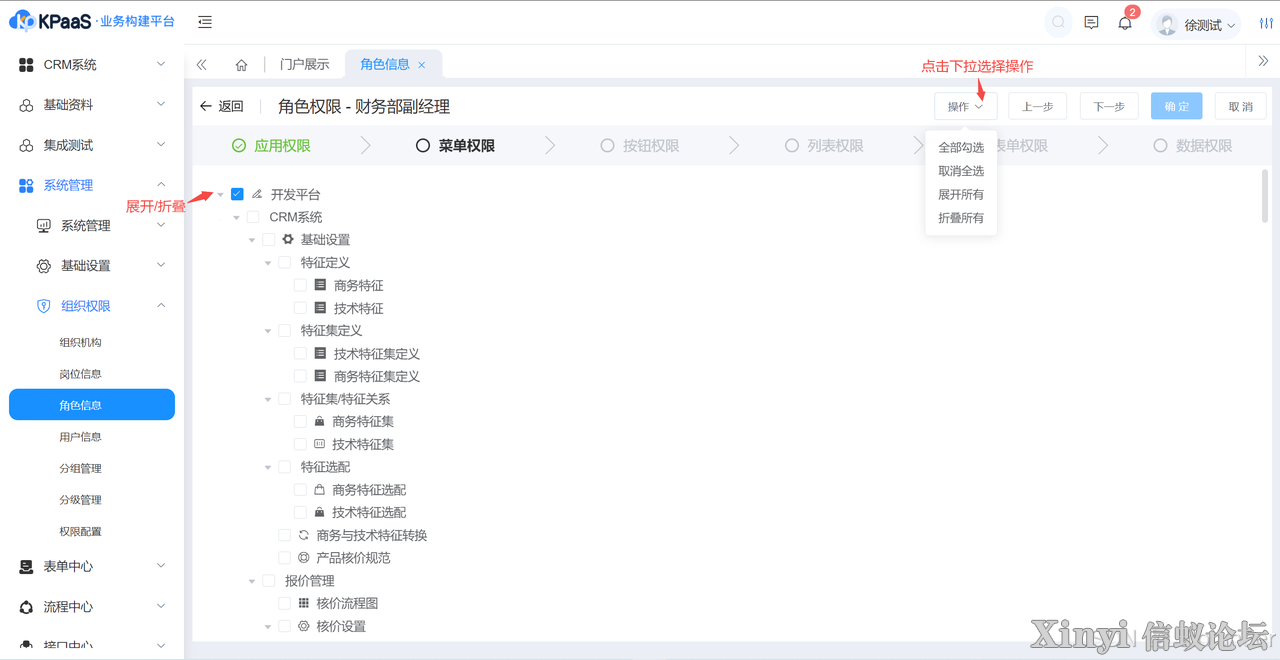Viewport: 1280px width, 660px height.
Task: Click the 上一步 button
Action: (x=1037, y=106)
